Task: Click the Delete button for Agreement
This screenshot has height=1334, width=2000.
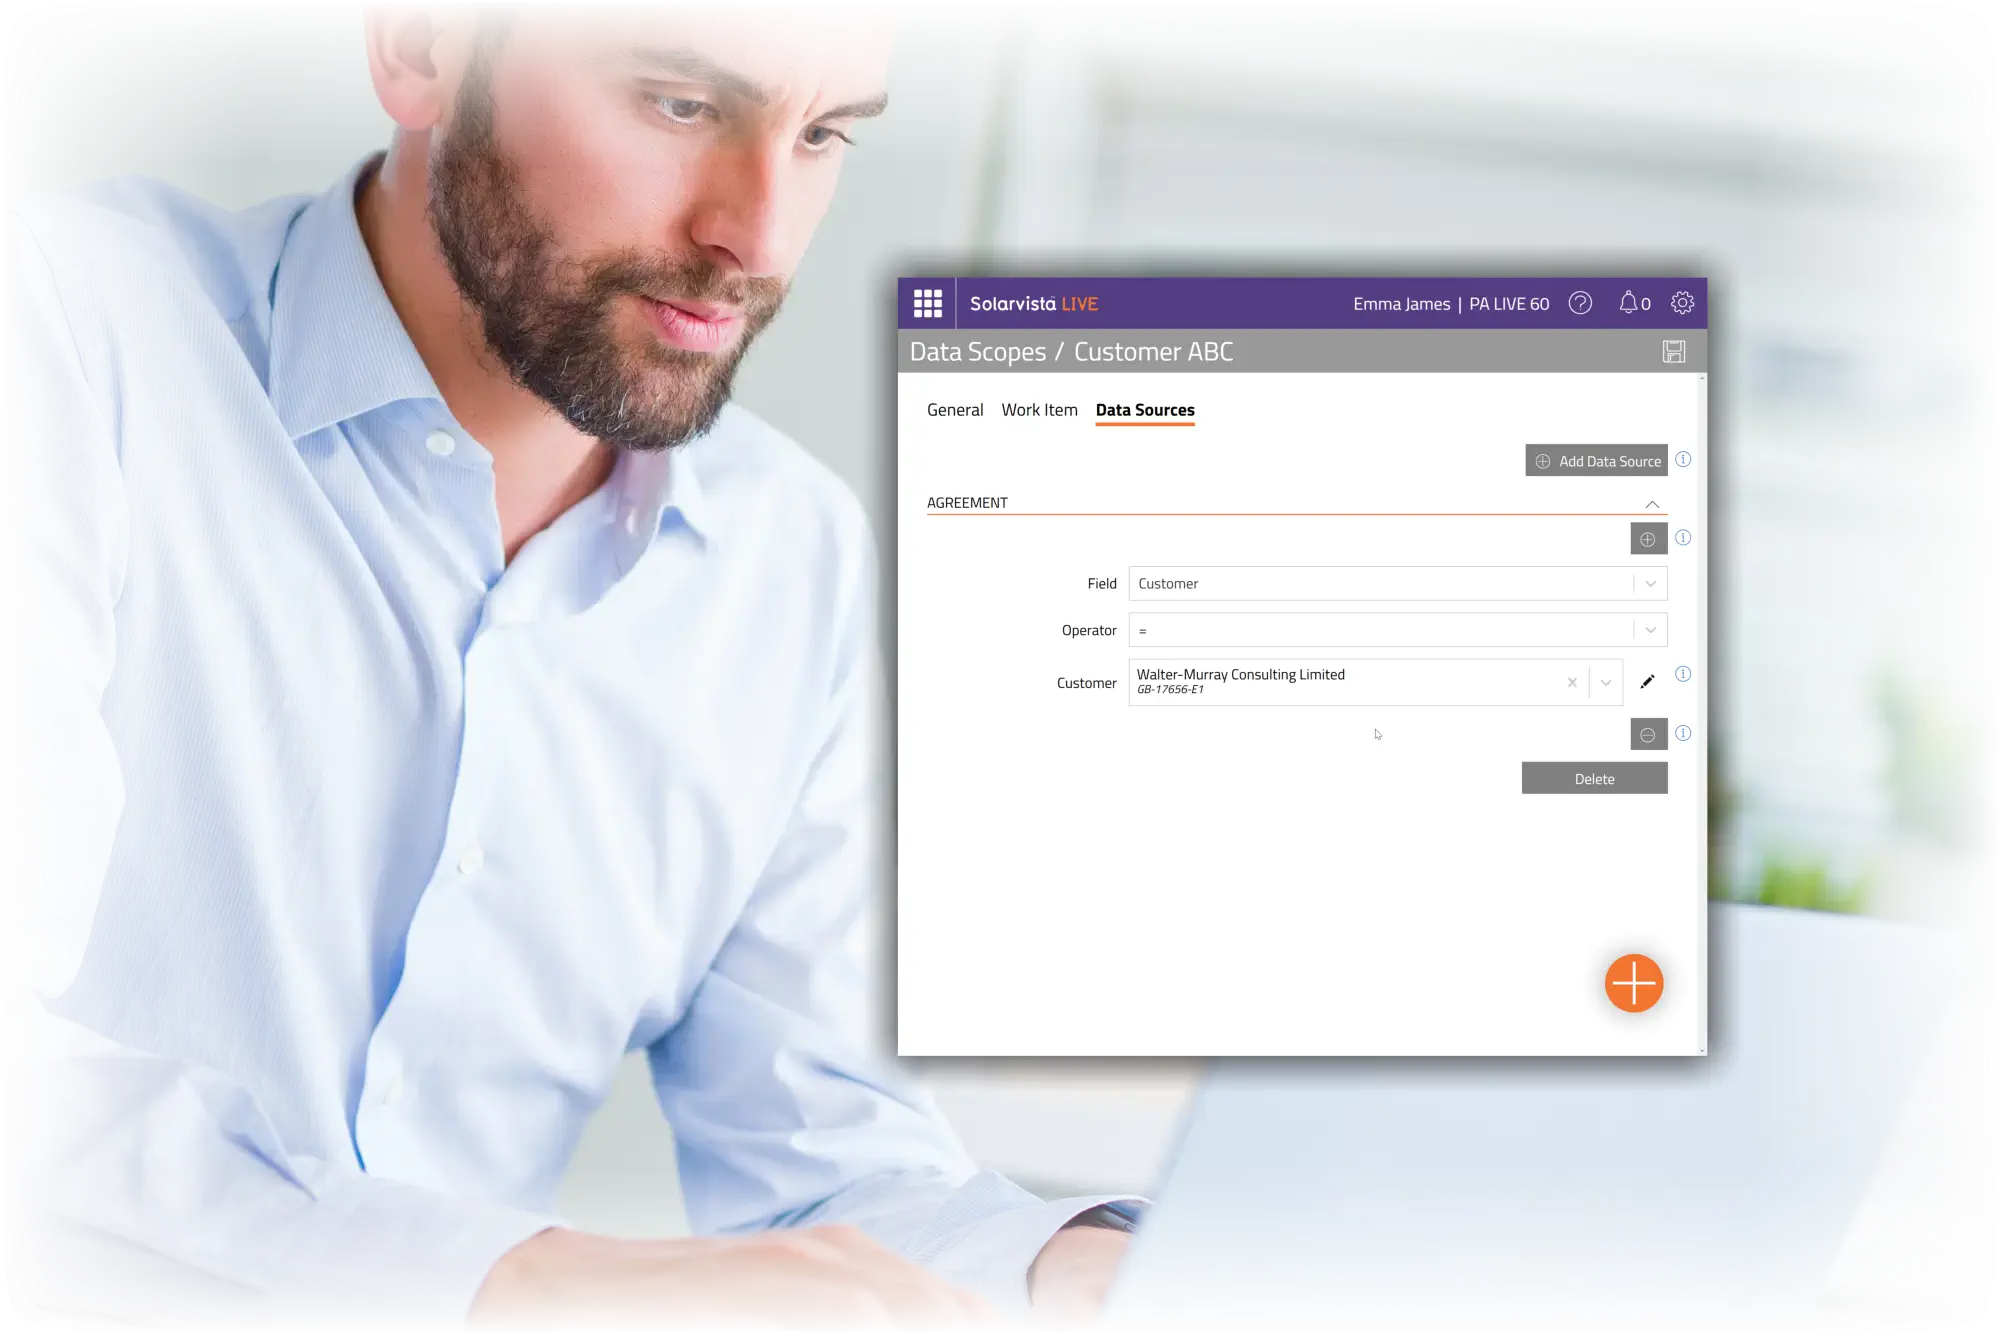Action: pos(1594,777)
